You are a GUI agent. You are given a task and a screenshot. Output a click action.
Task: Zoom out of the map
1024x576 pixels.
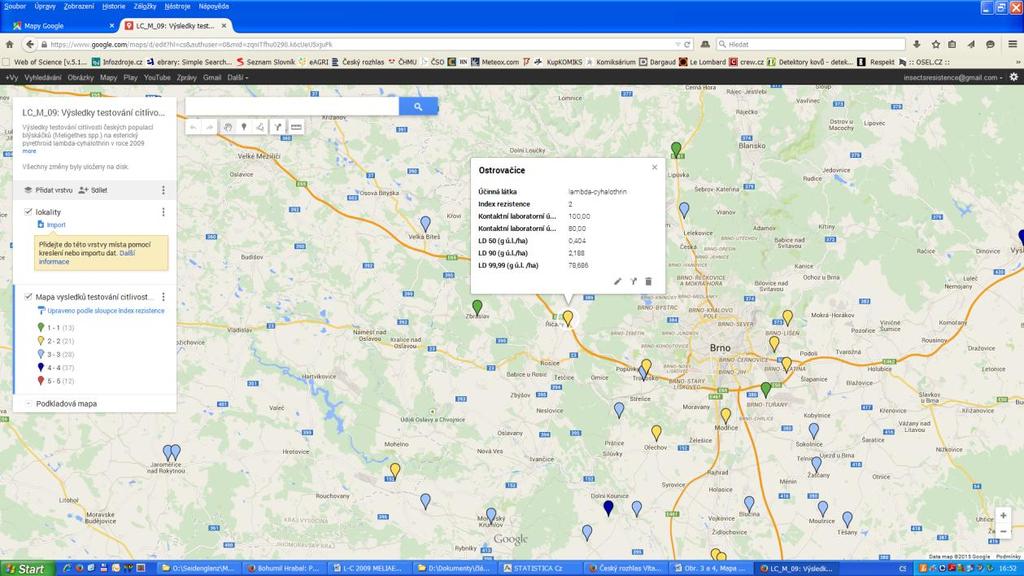[x=1003, y=532]
